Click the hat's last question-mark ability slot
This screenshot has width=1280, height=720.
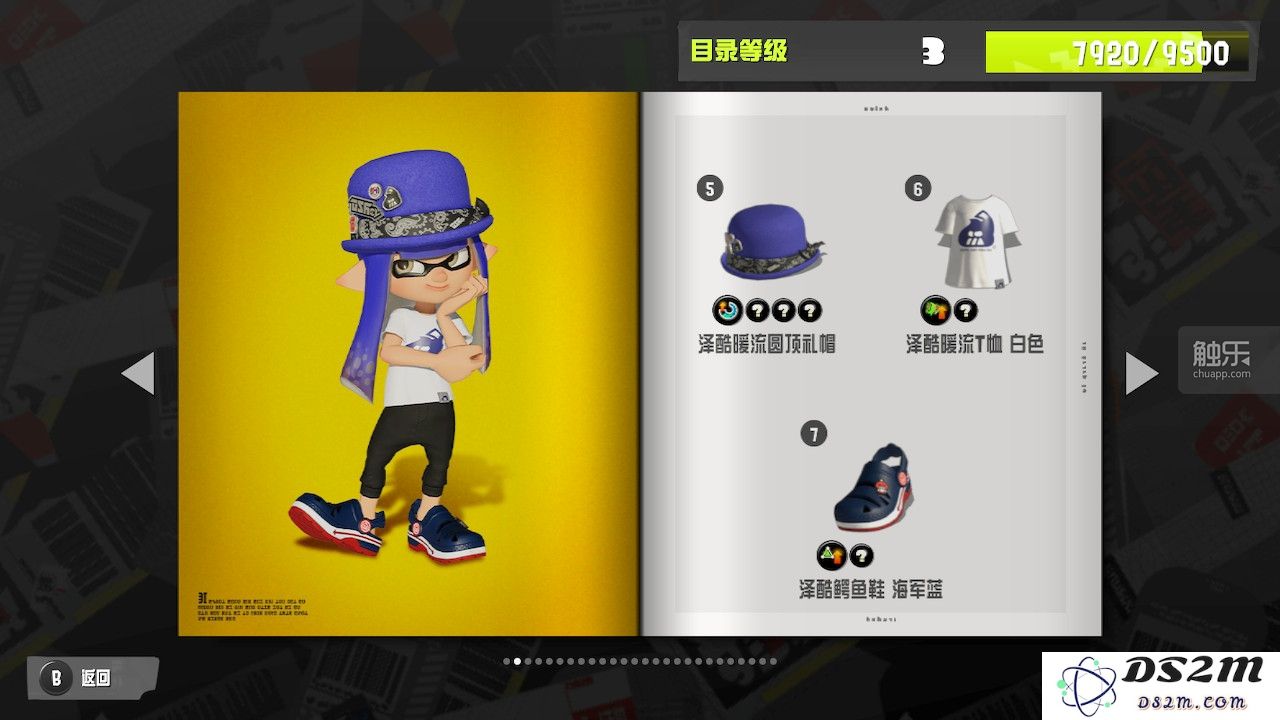point(810,310)
